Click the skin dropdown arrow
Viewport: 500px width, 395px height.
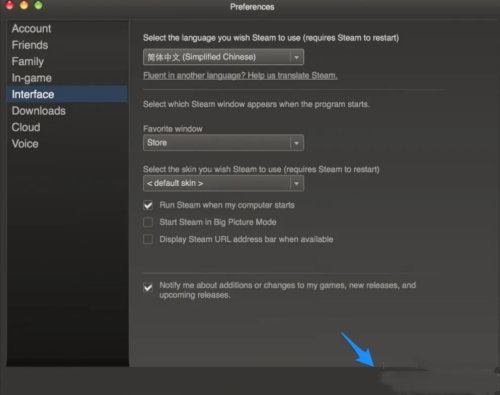(x=296, y=183)
